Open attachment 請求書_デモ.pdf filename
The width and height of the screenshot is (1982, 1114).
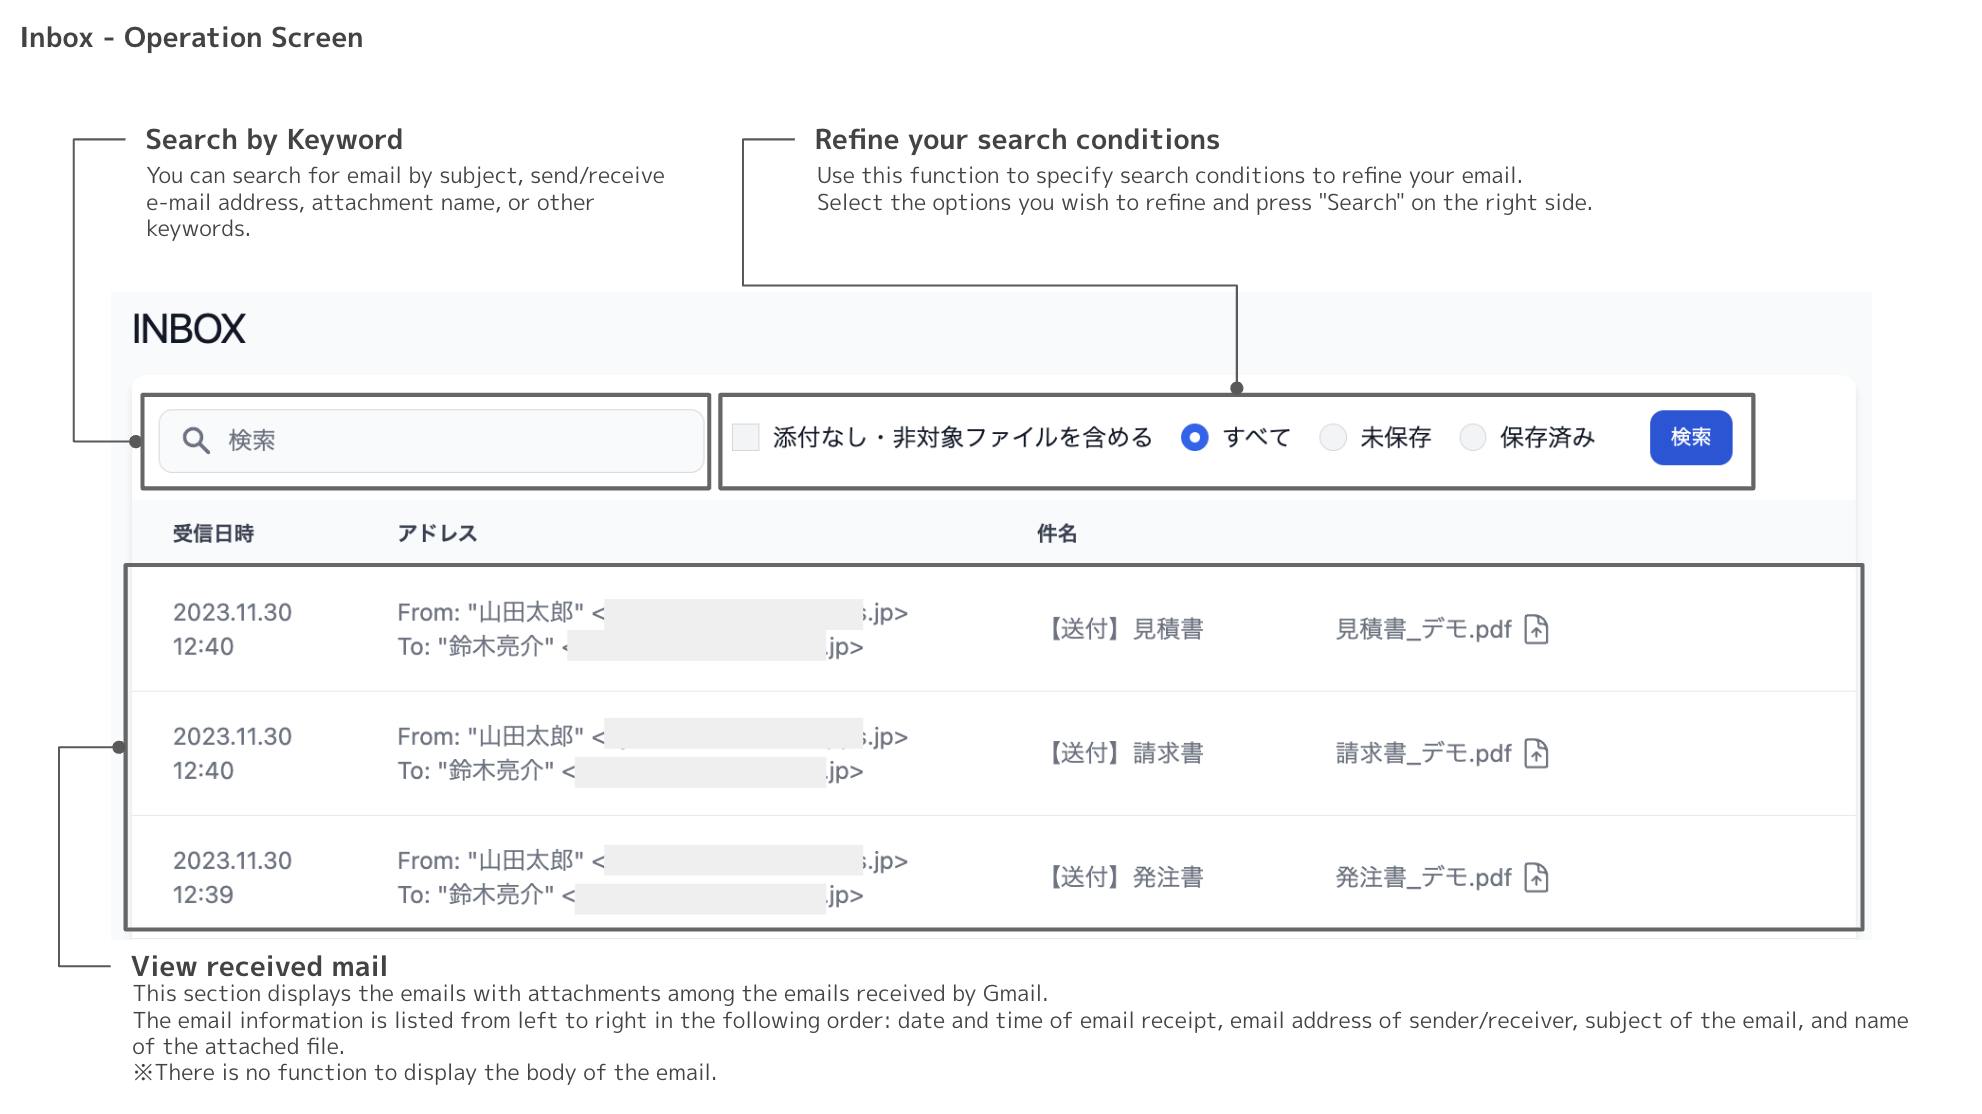point(1423,753)
